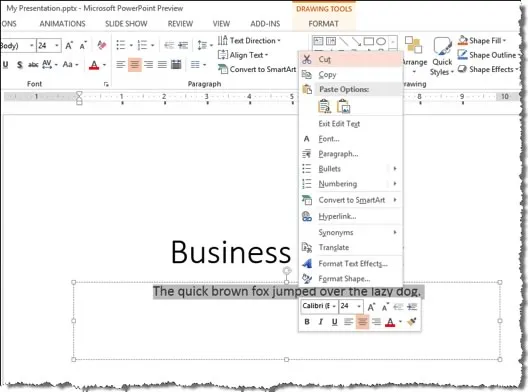Select the Drawing Tools FORMAT tab
This screenshot has height=392, width=528.
pos(324,24)
